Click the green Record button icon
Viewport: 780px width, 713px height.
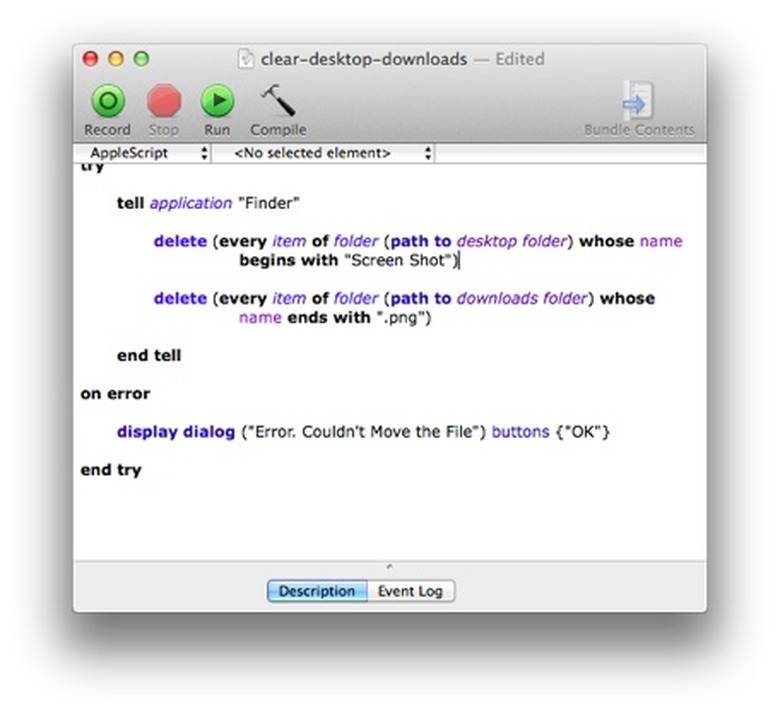tap(107, 101)
